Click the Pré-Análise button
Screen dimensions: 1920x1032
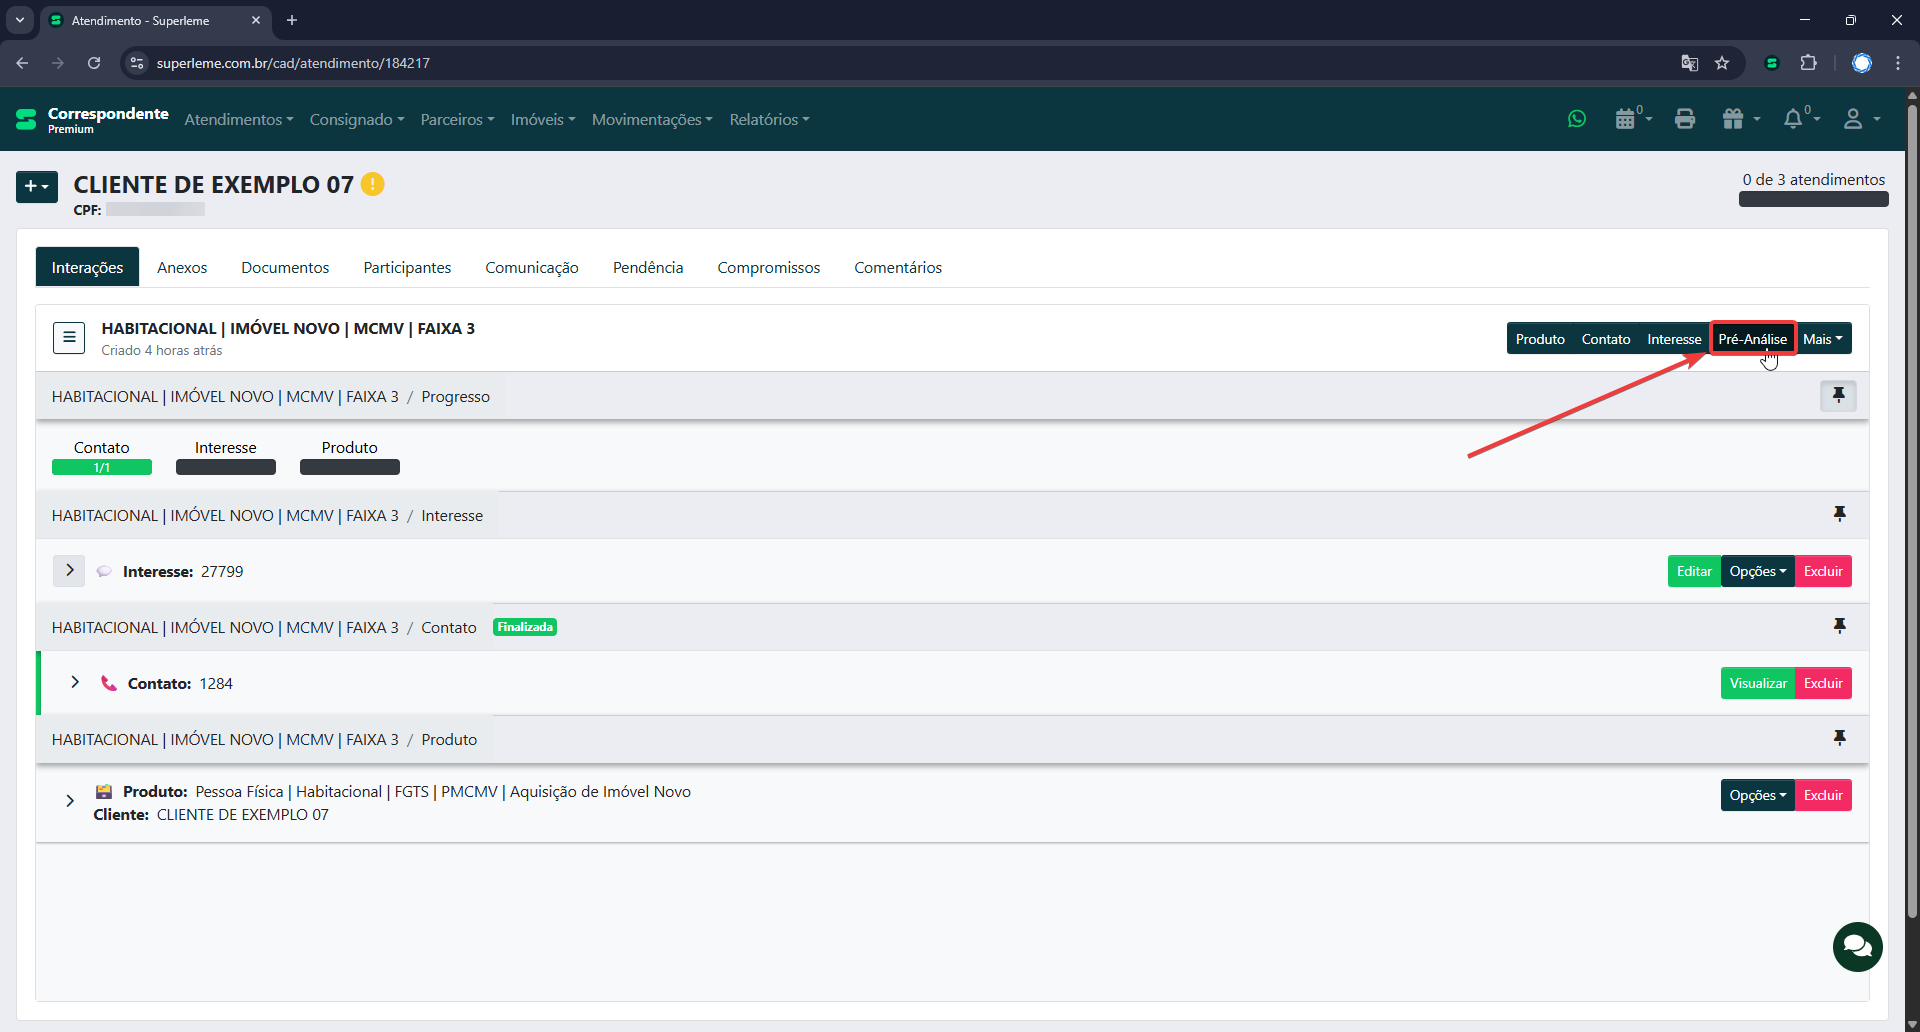(x=1752, y=339)
